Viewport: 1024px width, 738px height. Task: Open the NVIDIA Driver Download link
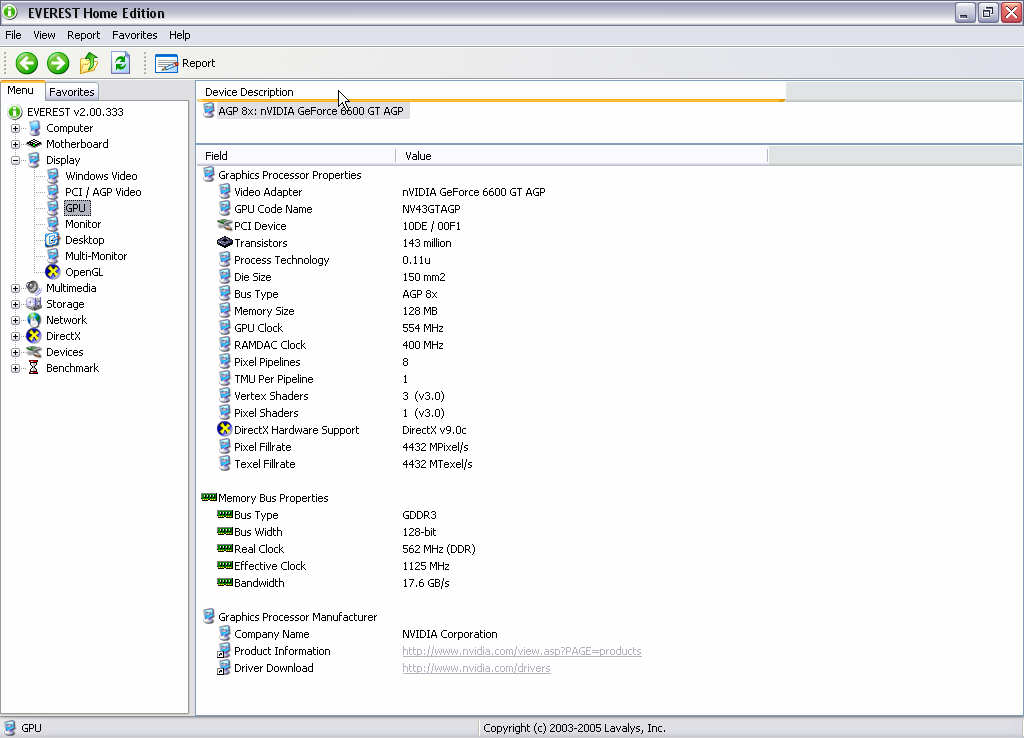tap(476, 668)
